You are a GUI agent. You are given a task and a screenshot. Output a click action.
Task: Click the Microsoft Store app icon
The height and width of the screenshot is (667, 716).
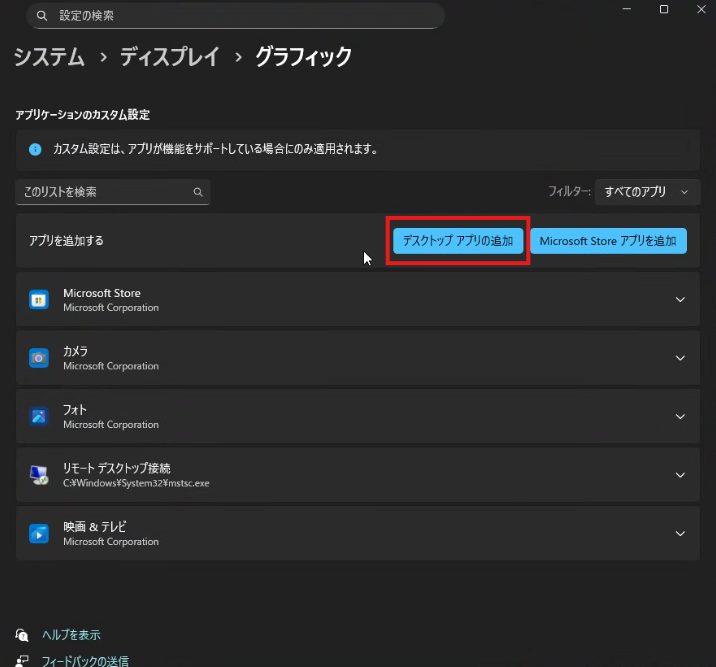click(x=39, y=299)
